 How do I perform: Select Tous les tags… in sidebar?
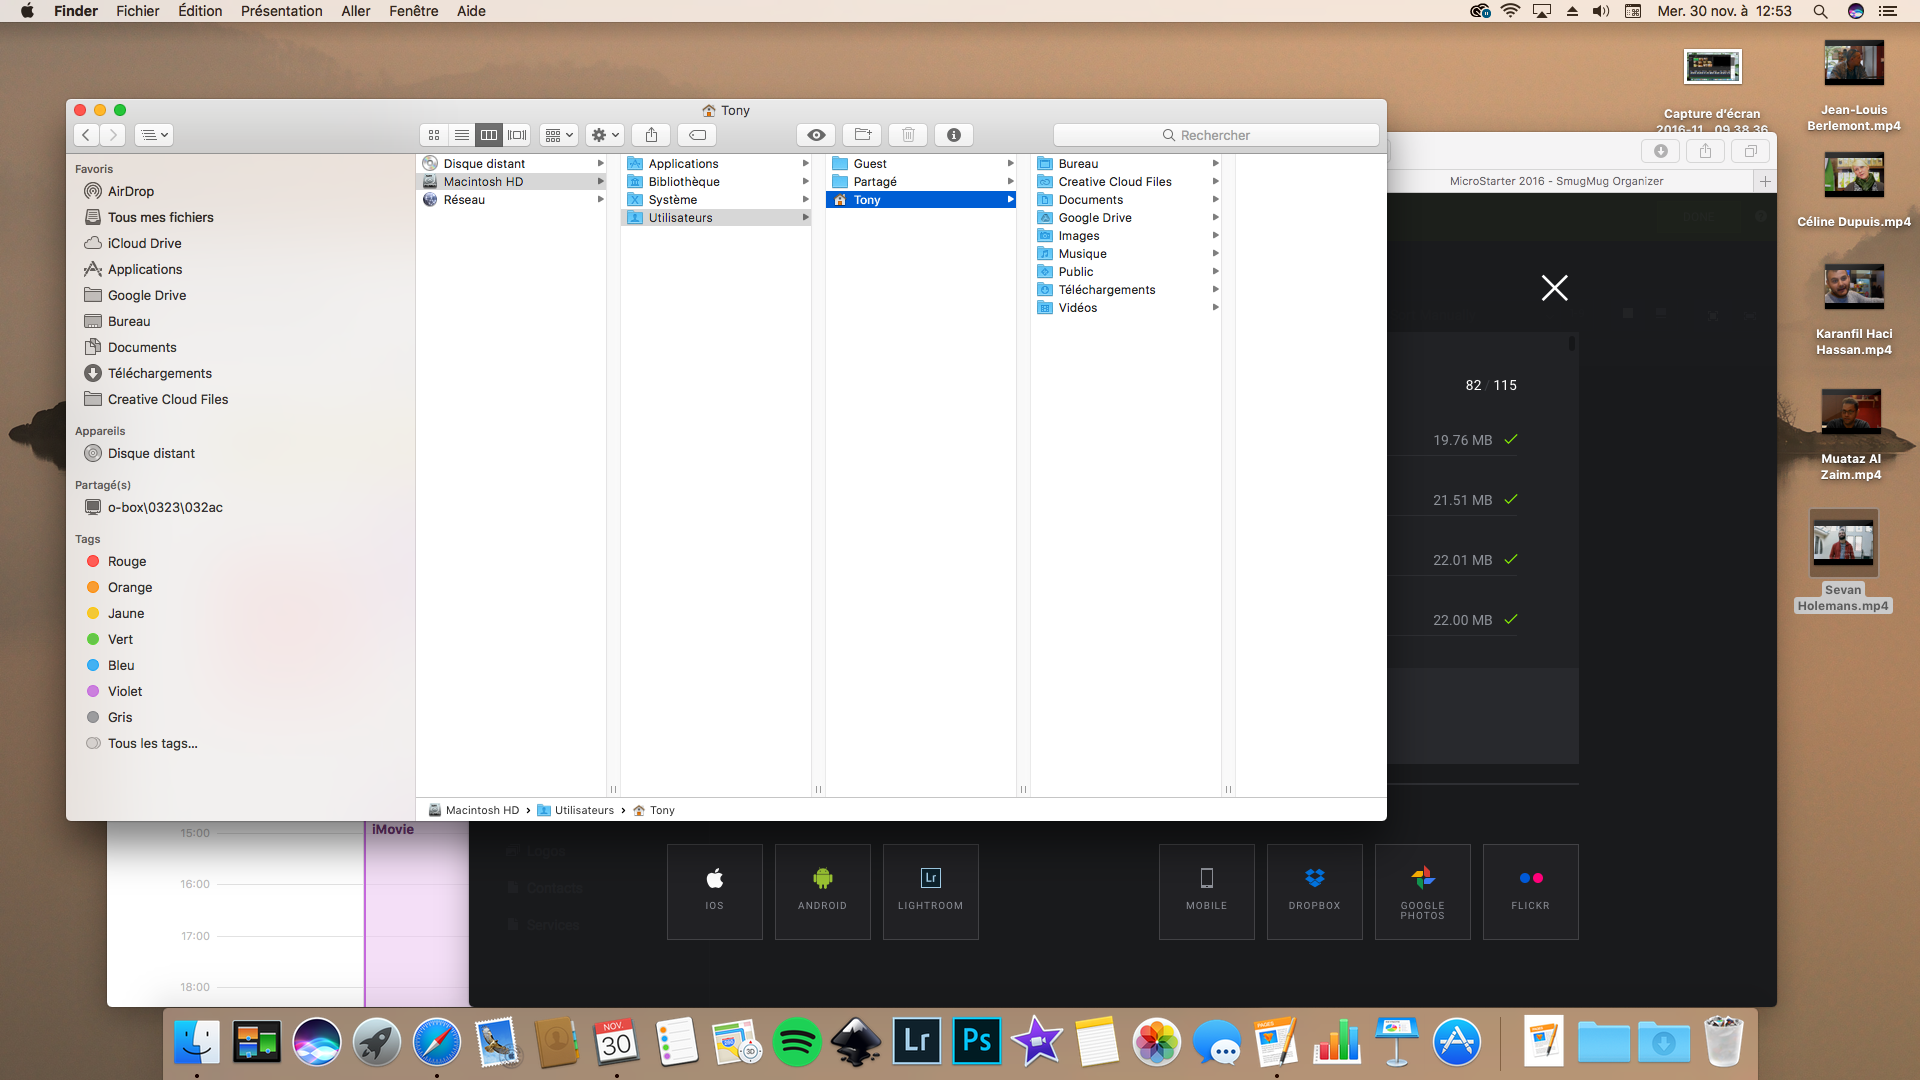click(x=152, y=743)
